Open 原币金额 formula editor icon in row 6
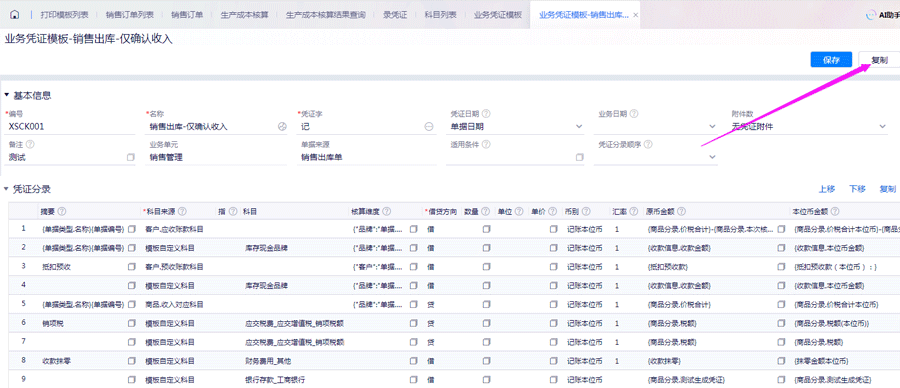Screen dimensions: 900x388 [781, 324]
